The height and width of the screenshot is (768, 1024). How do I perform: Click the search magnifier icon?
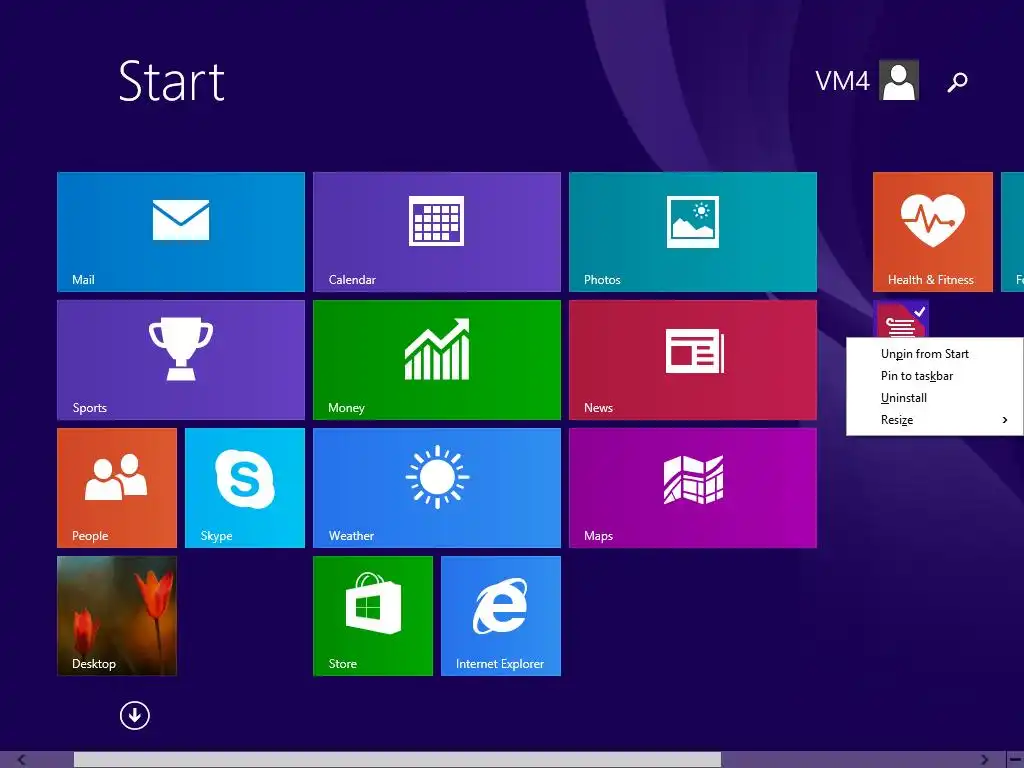click(957, 82)
